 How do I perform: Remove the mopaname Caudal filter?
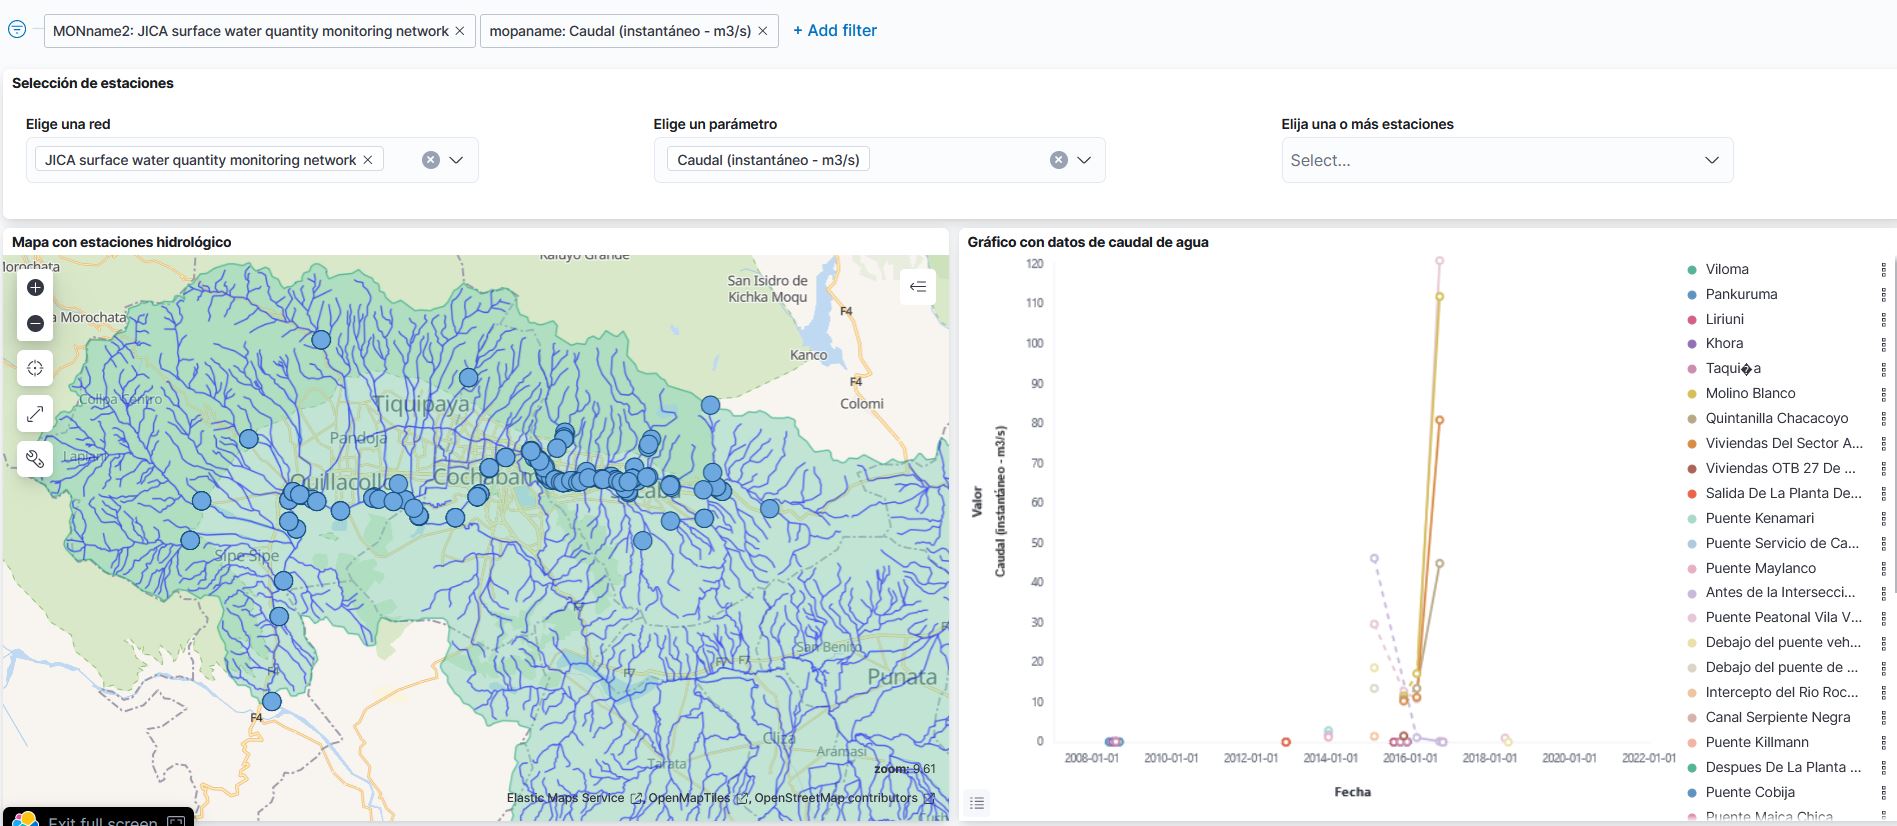tap(763, 31)
